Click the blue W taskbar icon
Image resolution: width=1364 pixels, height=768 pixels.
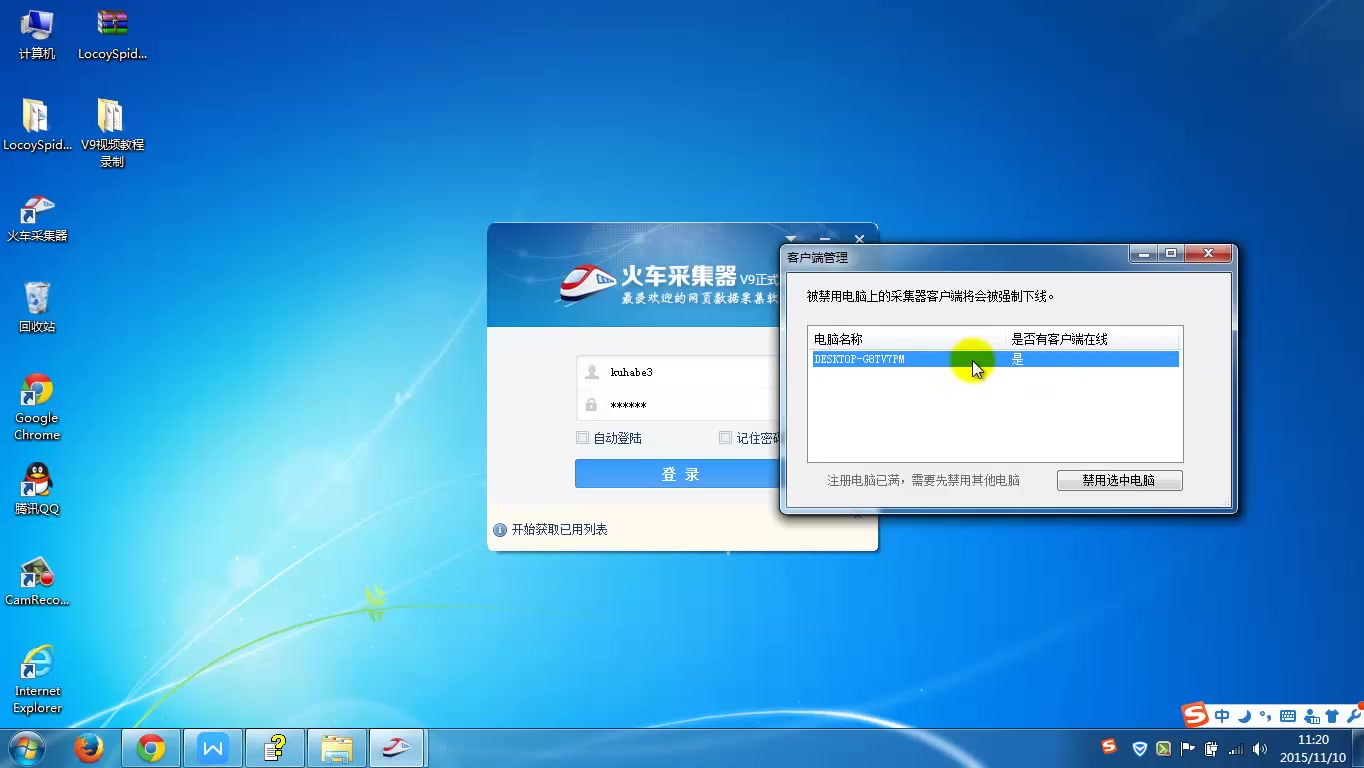[213, 748]
